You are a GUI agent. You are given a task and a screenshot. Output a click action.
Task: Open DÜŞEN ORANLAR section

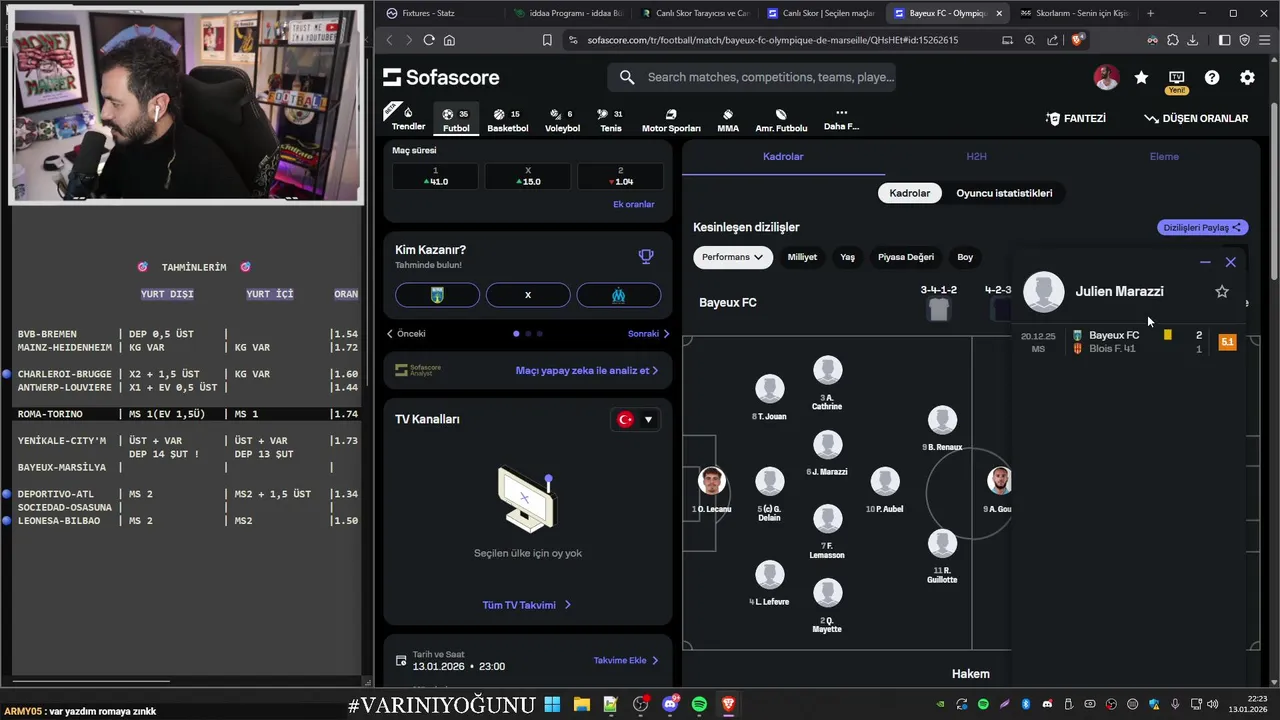point(1196,118)
